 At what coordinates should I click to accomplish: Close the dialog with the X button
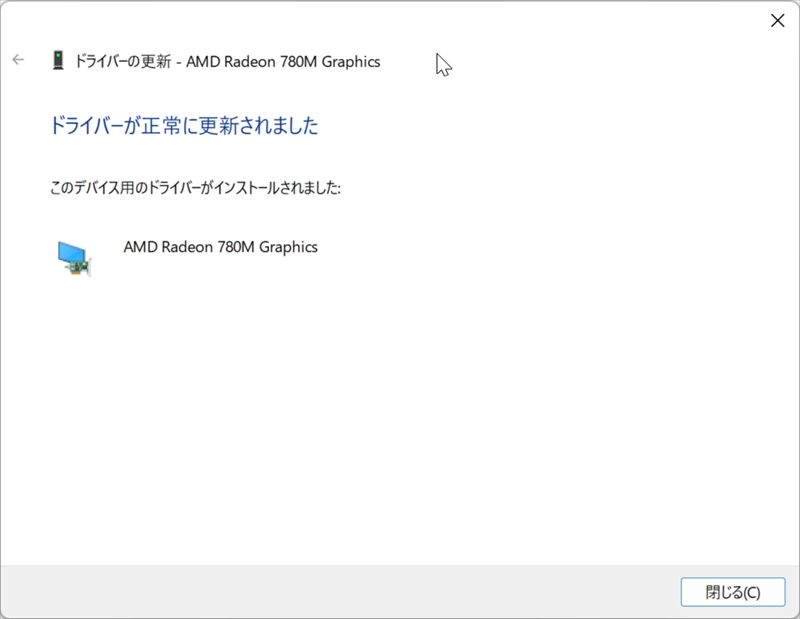point(778,20)
